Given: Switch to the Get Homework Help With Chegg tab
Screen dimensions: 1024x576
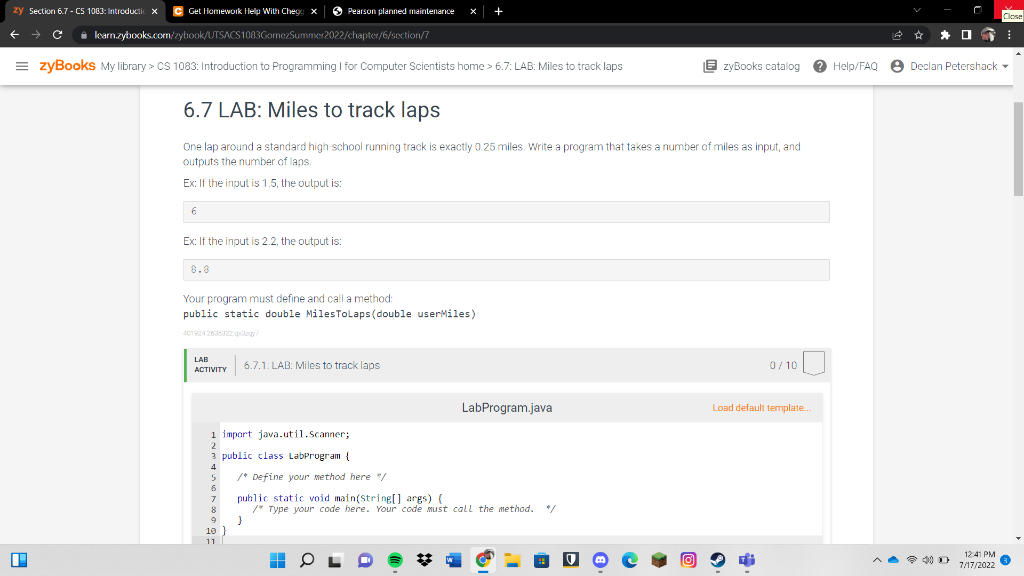Looking at the screenshot, I should coord(240,12).
